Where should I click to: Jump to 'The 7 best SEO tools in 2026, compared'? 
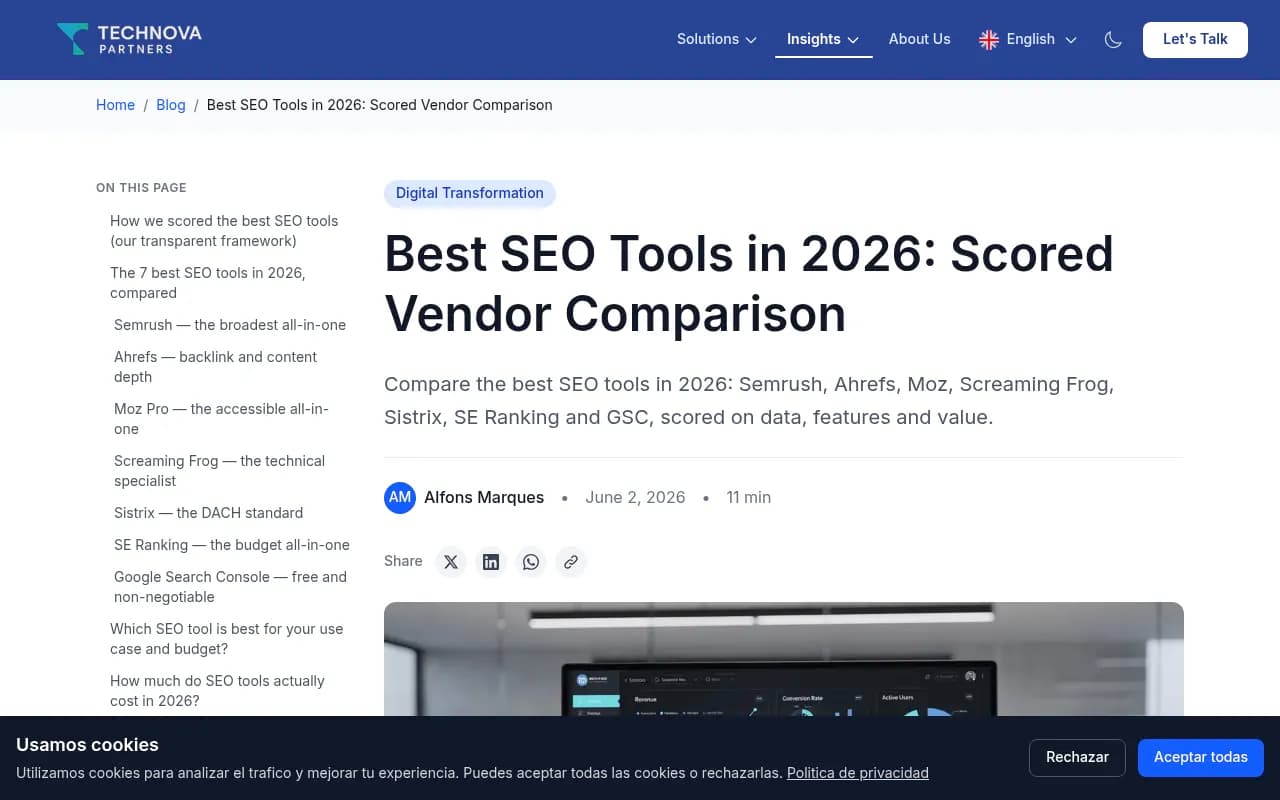(x=208, y=283)
